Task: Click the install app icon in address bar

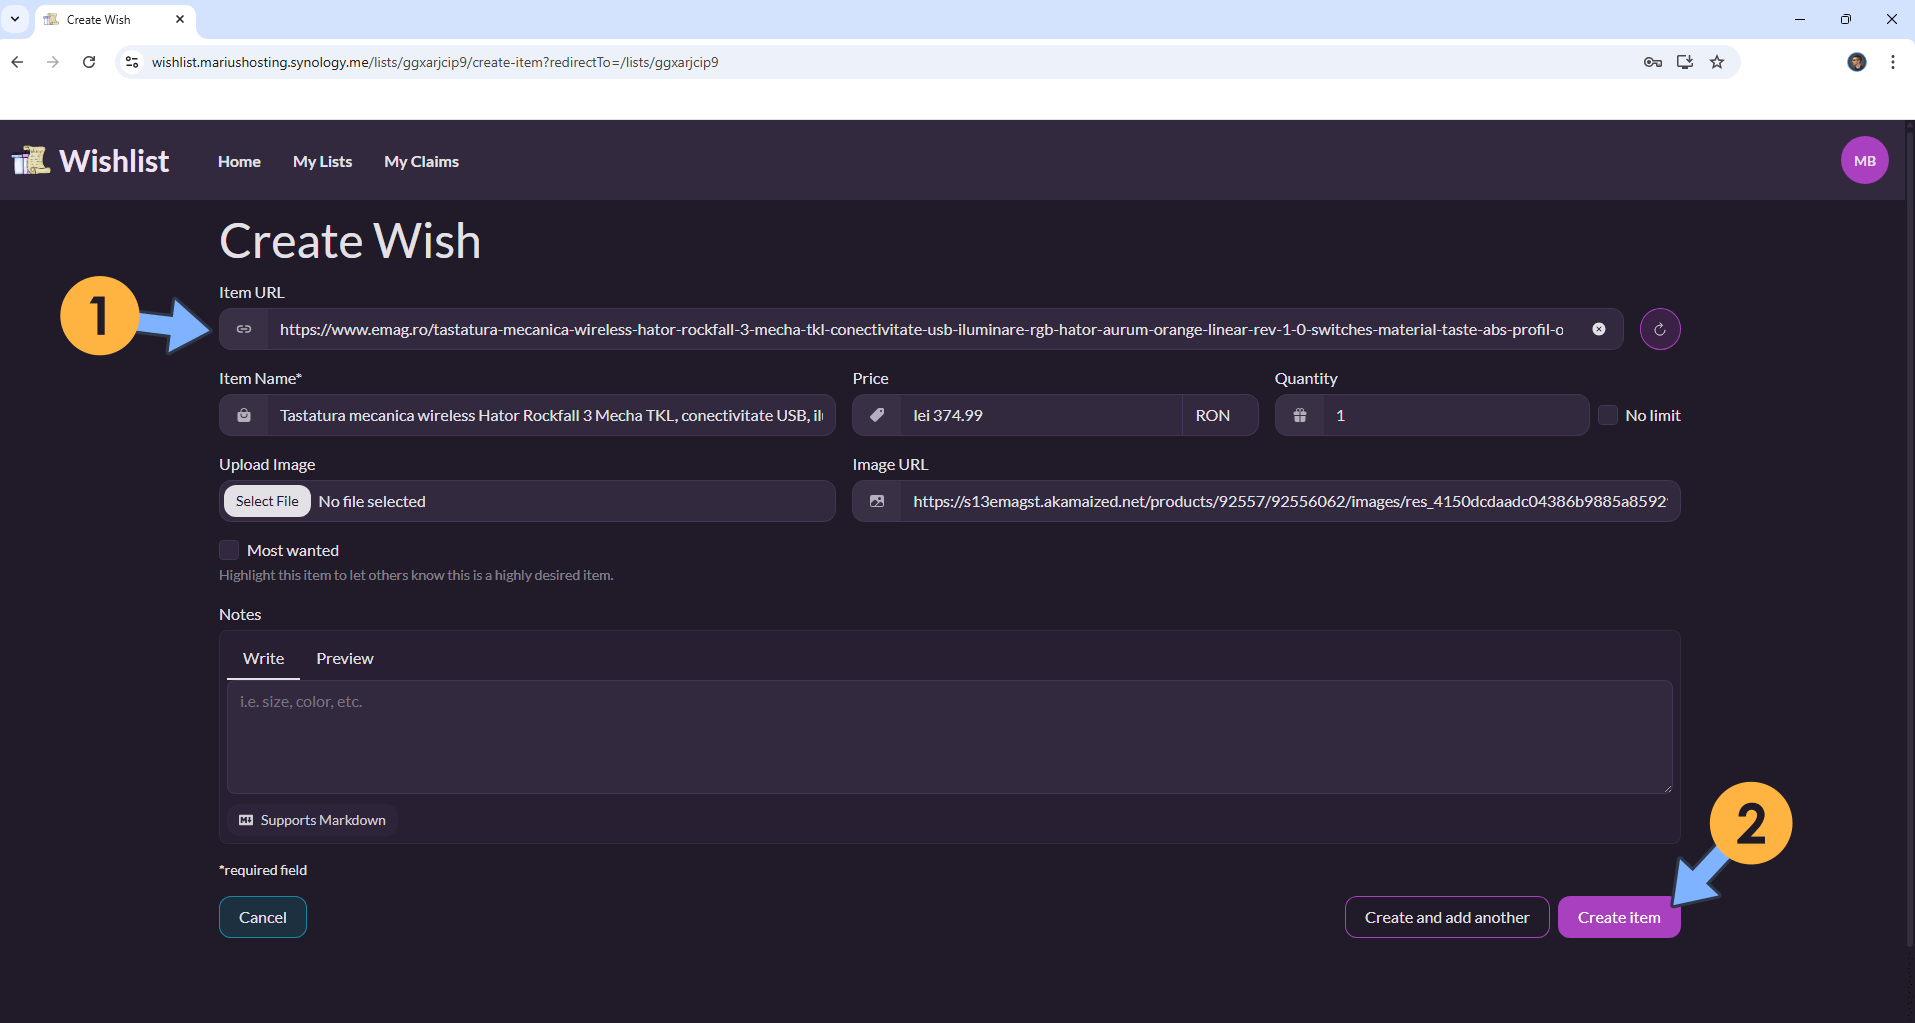Action: point(1685,62)
